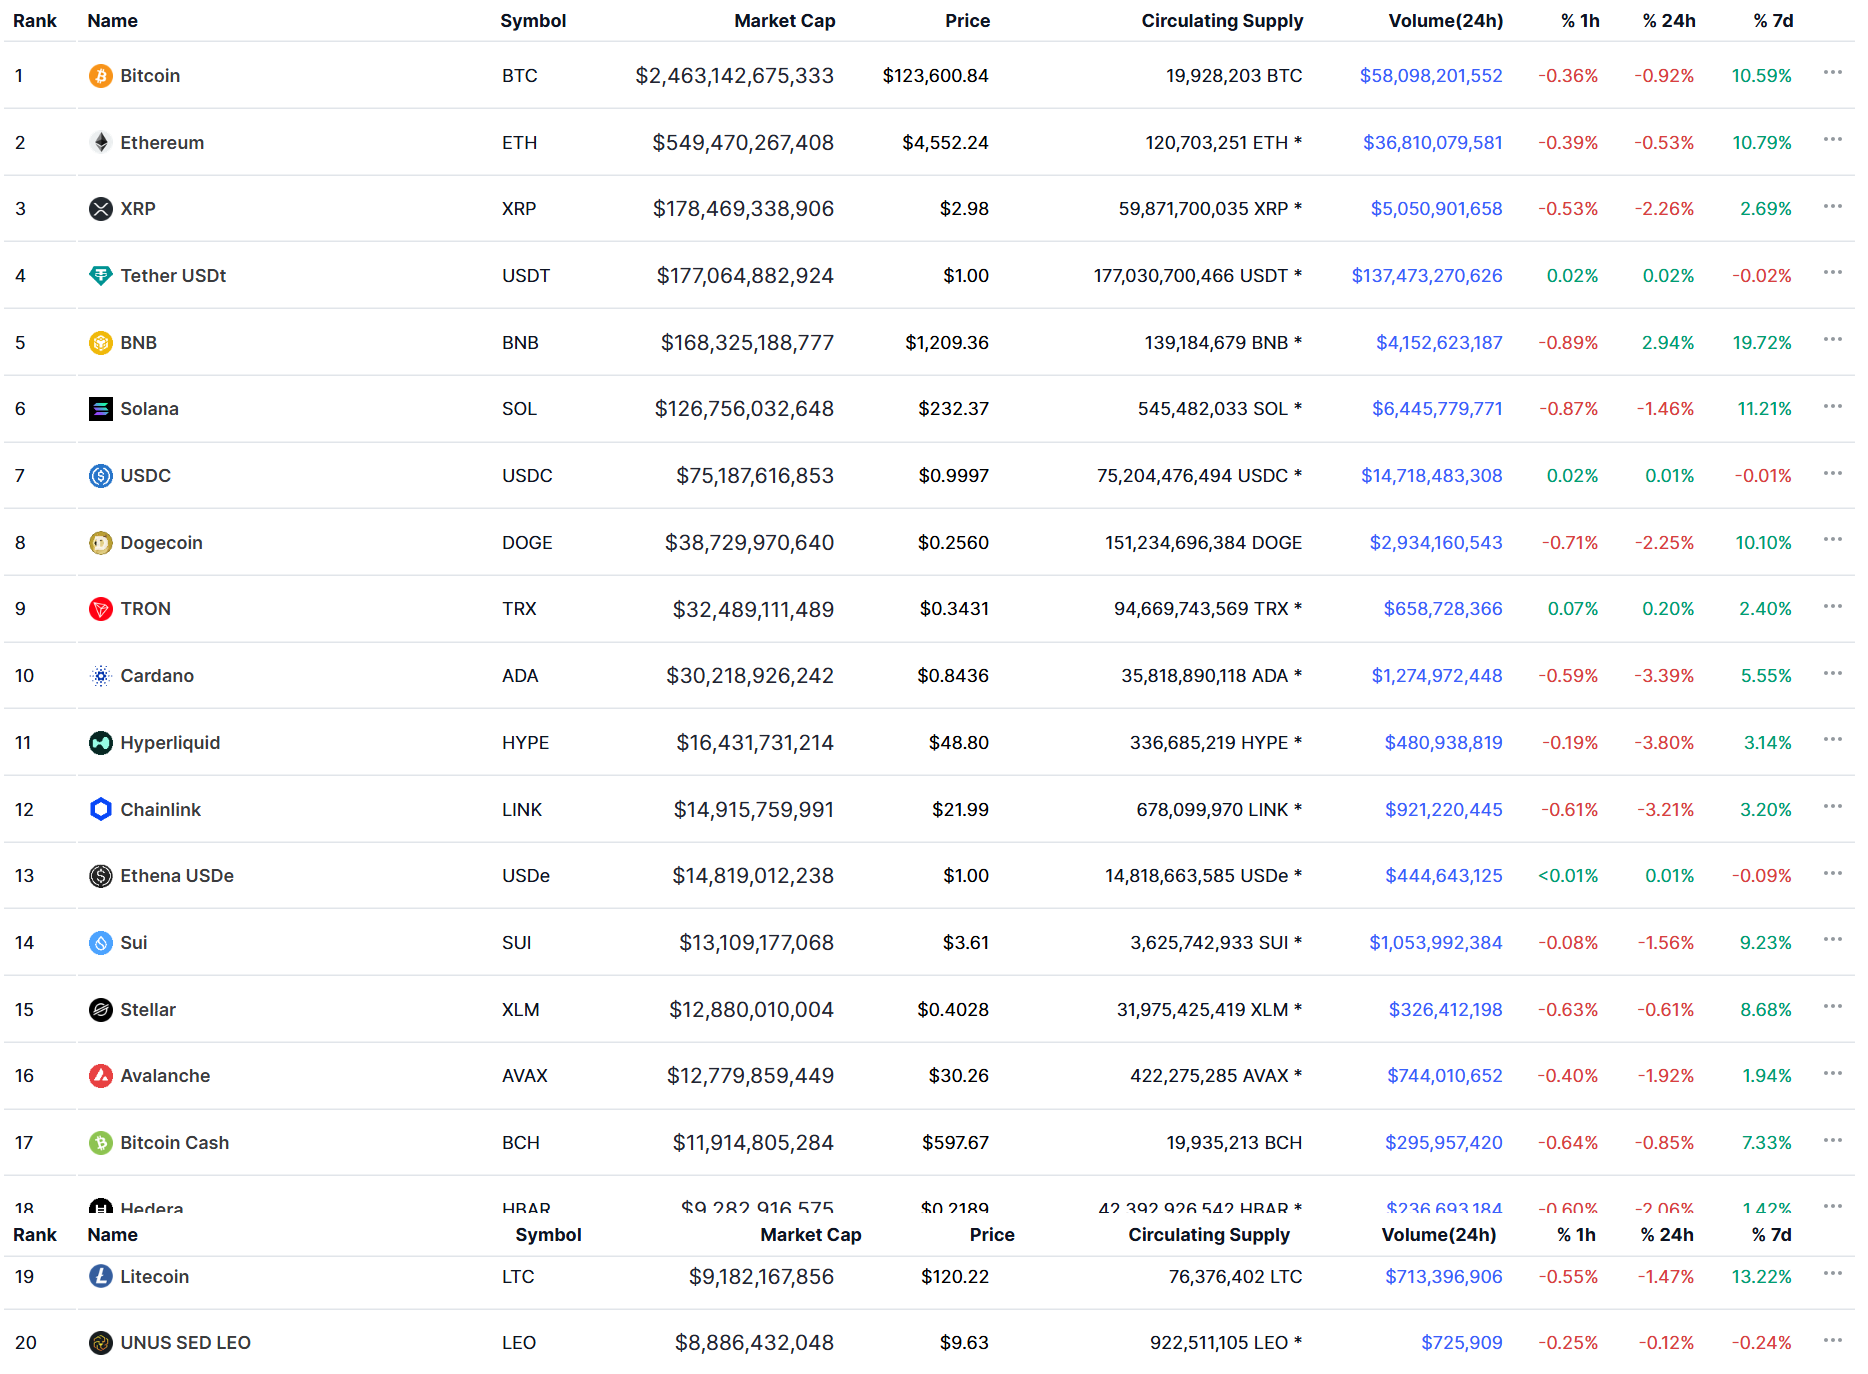Image resolution: width=1868 pixels, height=1374 pixels.
Task: Select the Hyperliquid coin name
Action: click(x=170, y=743)
